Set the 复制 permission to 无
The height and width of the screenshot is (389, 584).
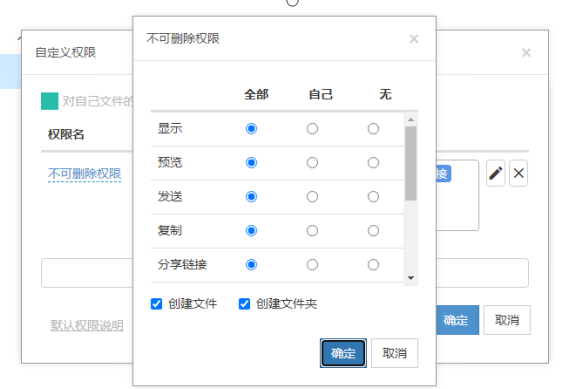(373, 231)
